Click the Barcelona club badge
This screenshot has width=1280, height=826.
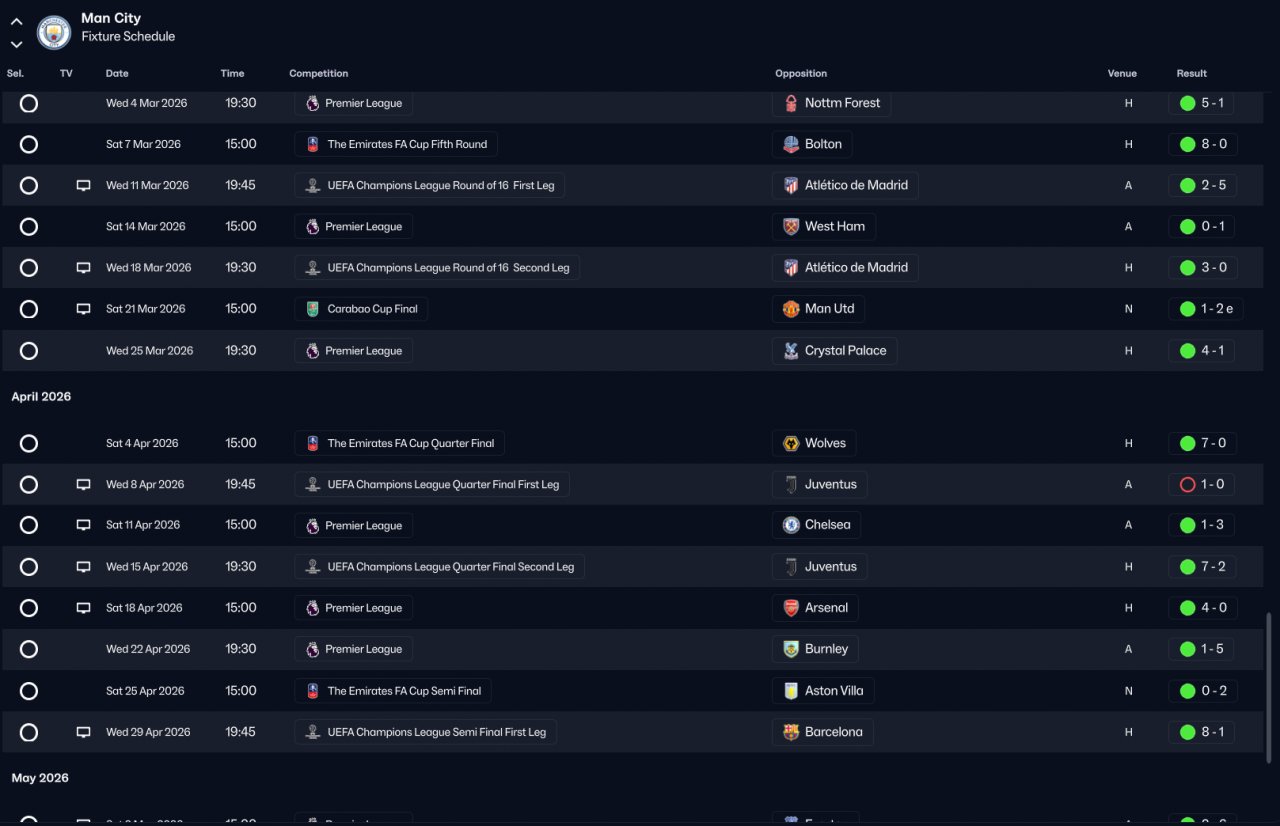coord(791,732)
